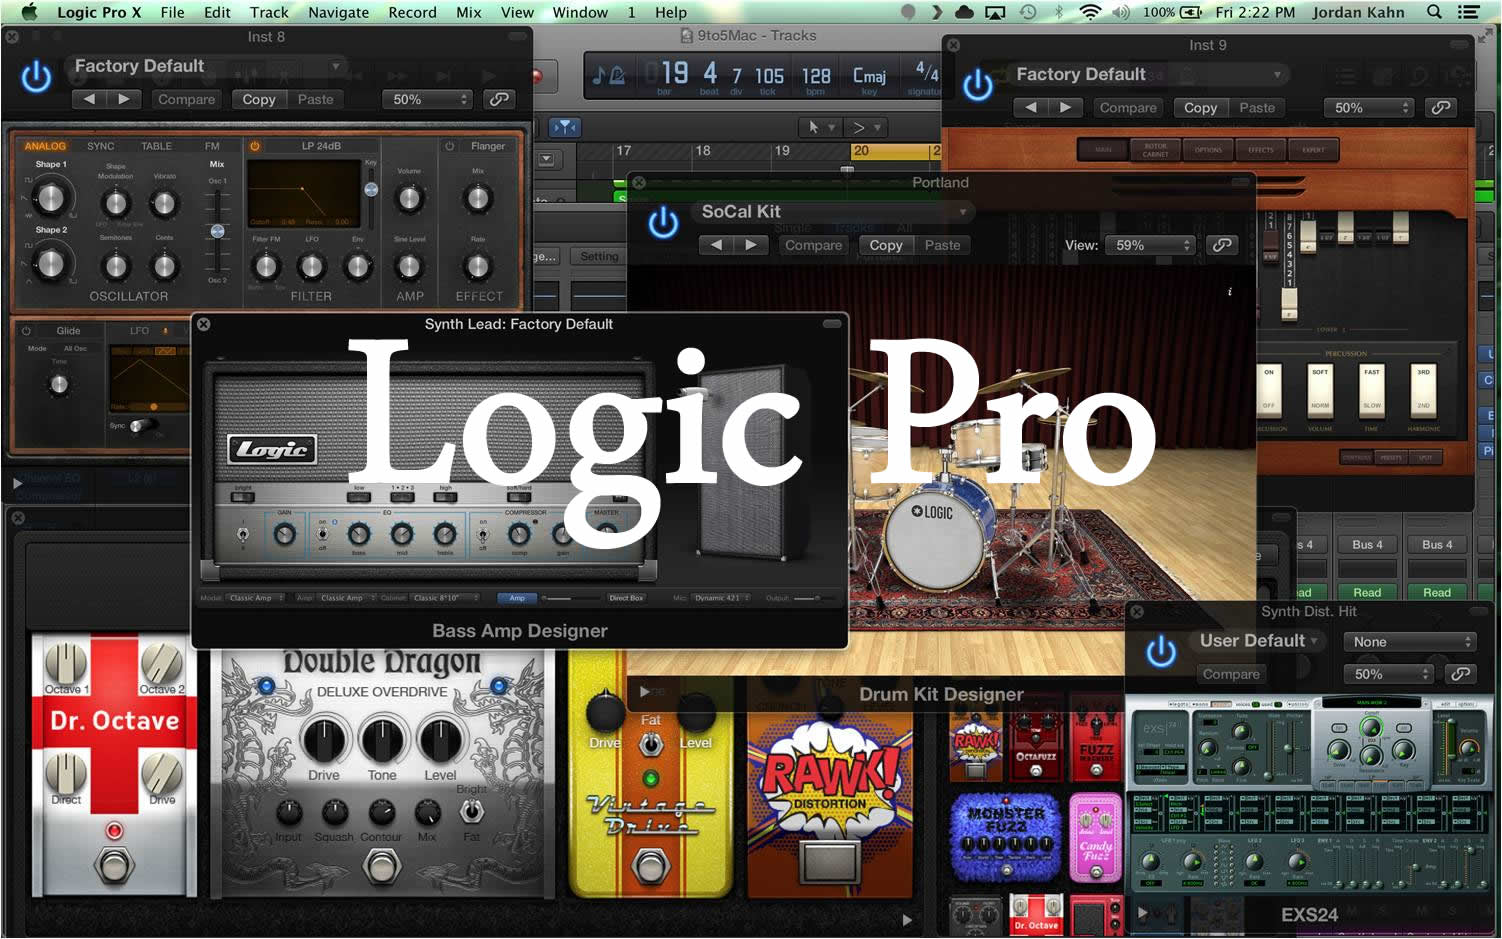Select previous preset arrow in SoCal Kit window
Image resolution: width=1502 pixels, height=939 pixels.
click(x=716, y=245)
